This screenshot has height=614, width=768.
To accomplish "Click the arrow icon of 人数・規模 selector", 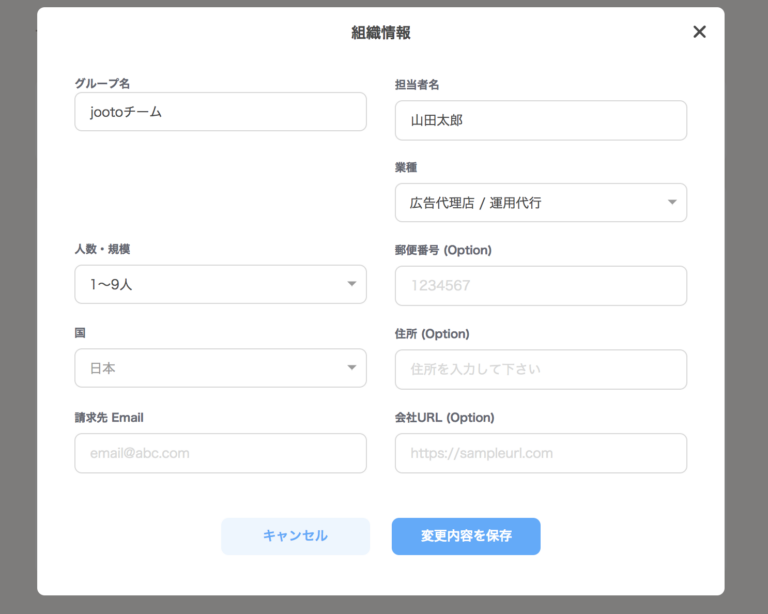I will point(352,285).
